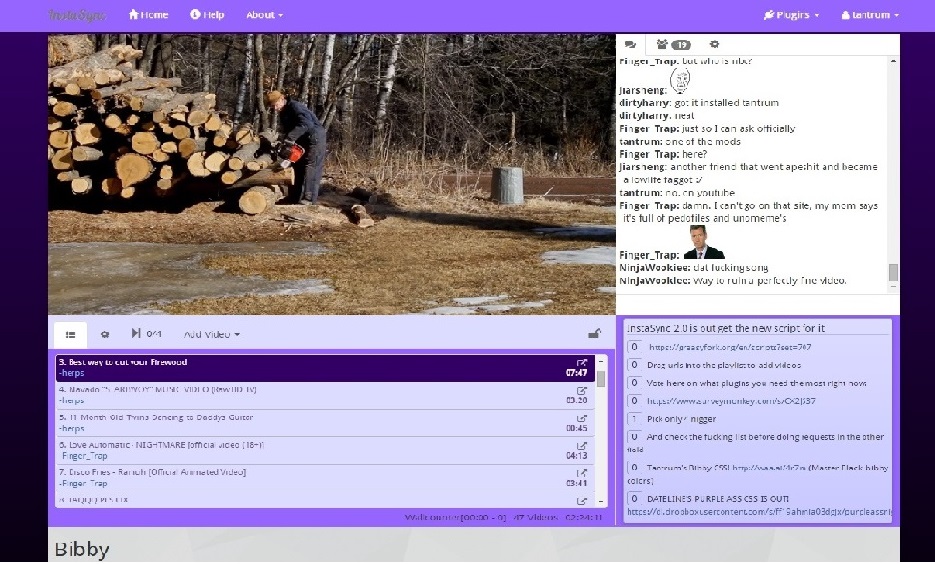Select the playlist list-view tab icon

(x=70, y=334)
